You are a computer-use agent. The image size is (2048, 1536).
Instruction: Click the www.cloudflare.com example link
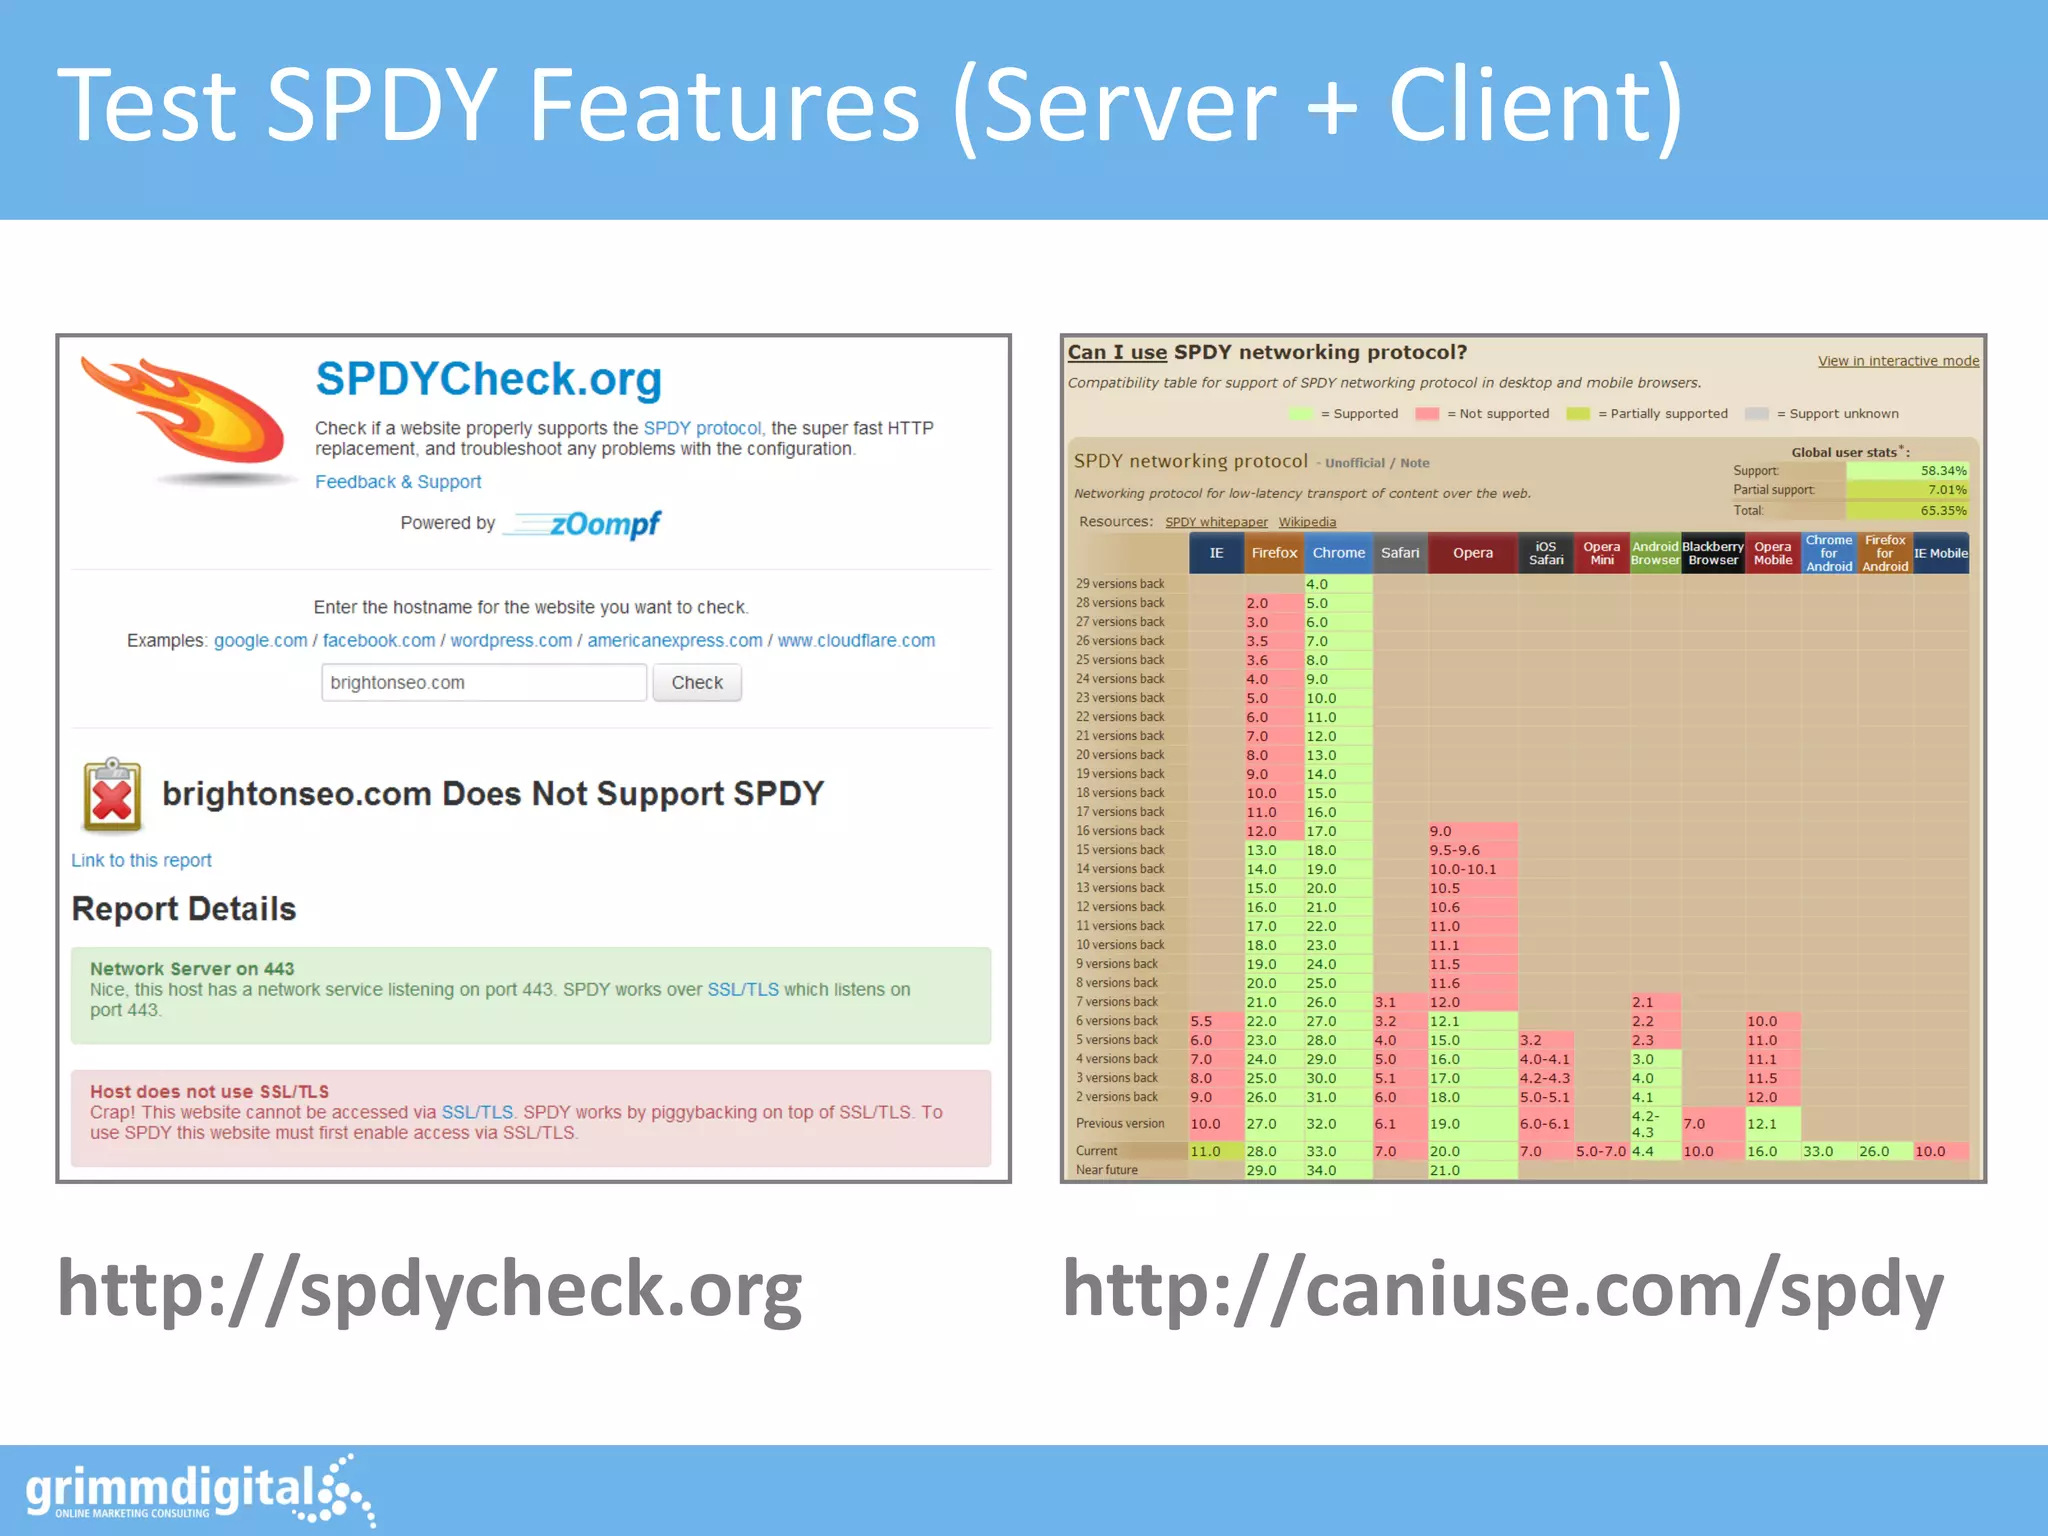coord(856,641)
